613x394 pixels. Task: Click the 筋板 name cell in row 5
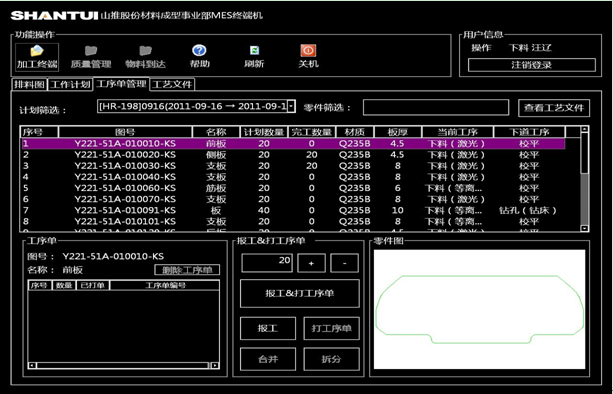coord(216,188)
